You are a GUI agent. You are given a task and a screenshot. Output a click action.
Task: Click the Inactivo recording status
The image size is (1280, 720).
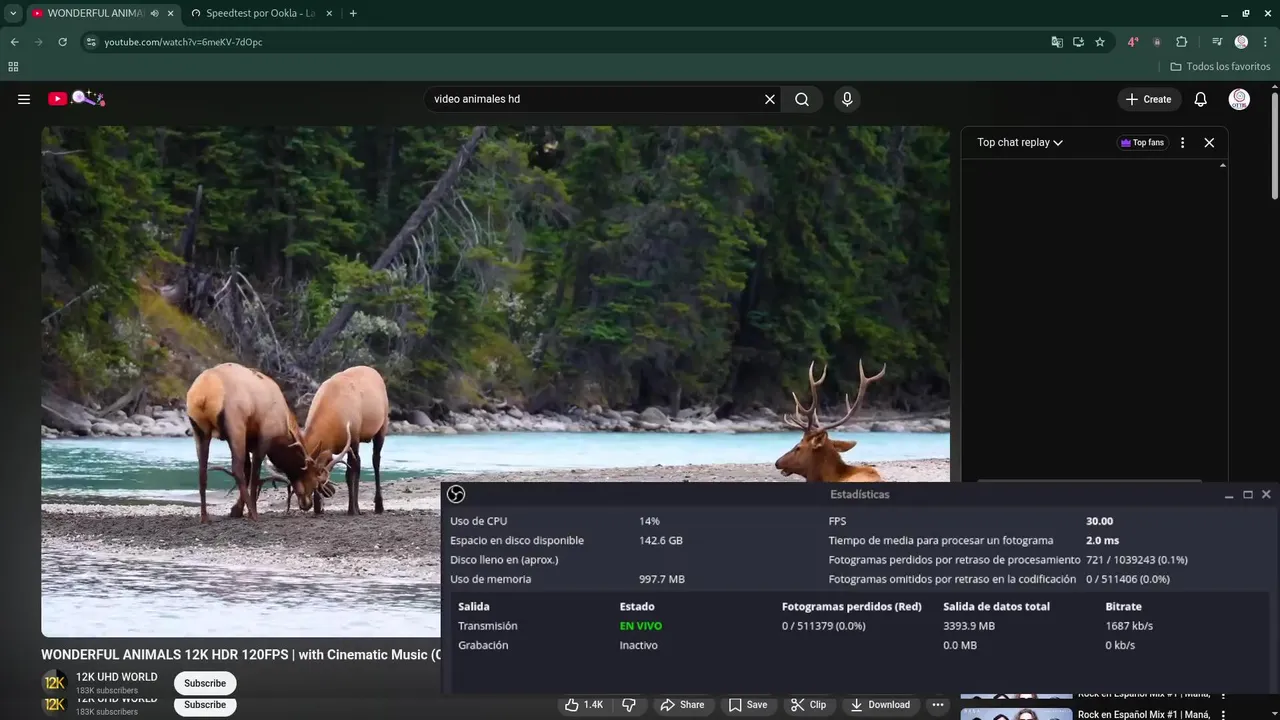[x=639, y=645]
